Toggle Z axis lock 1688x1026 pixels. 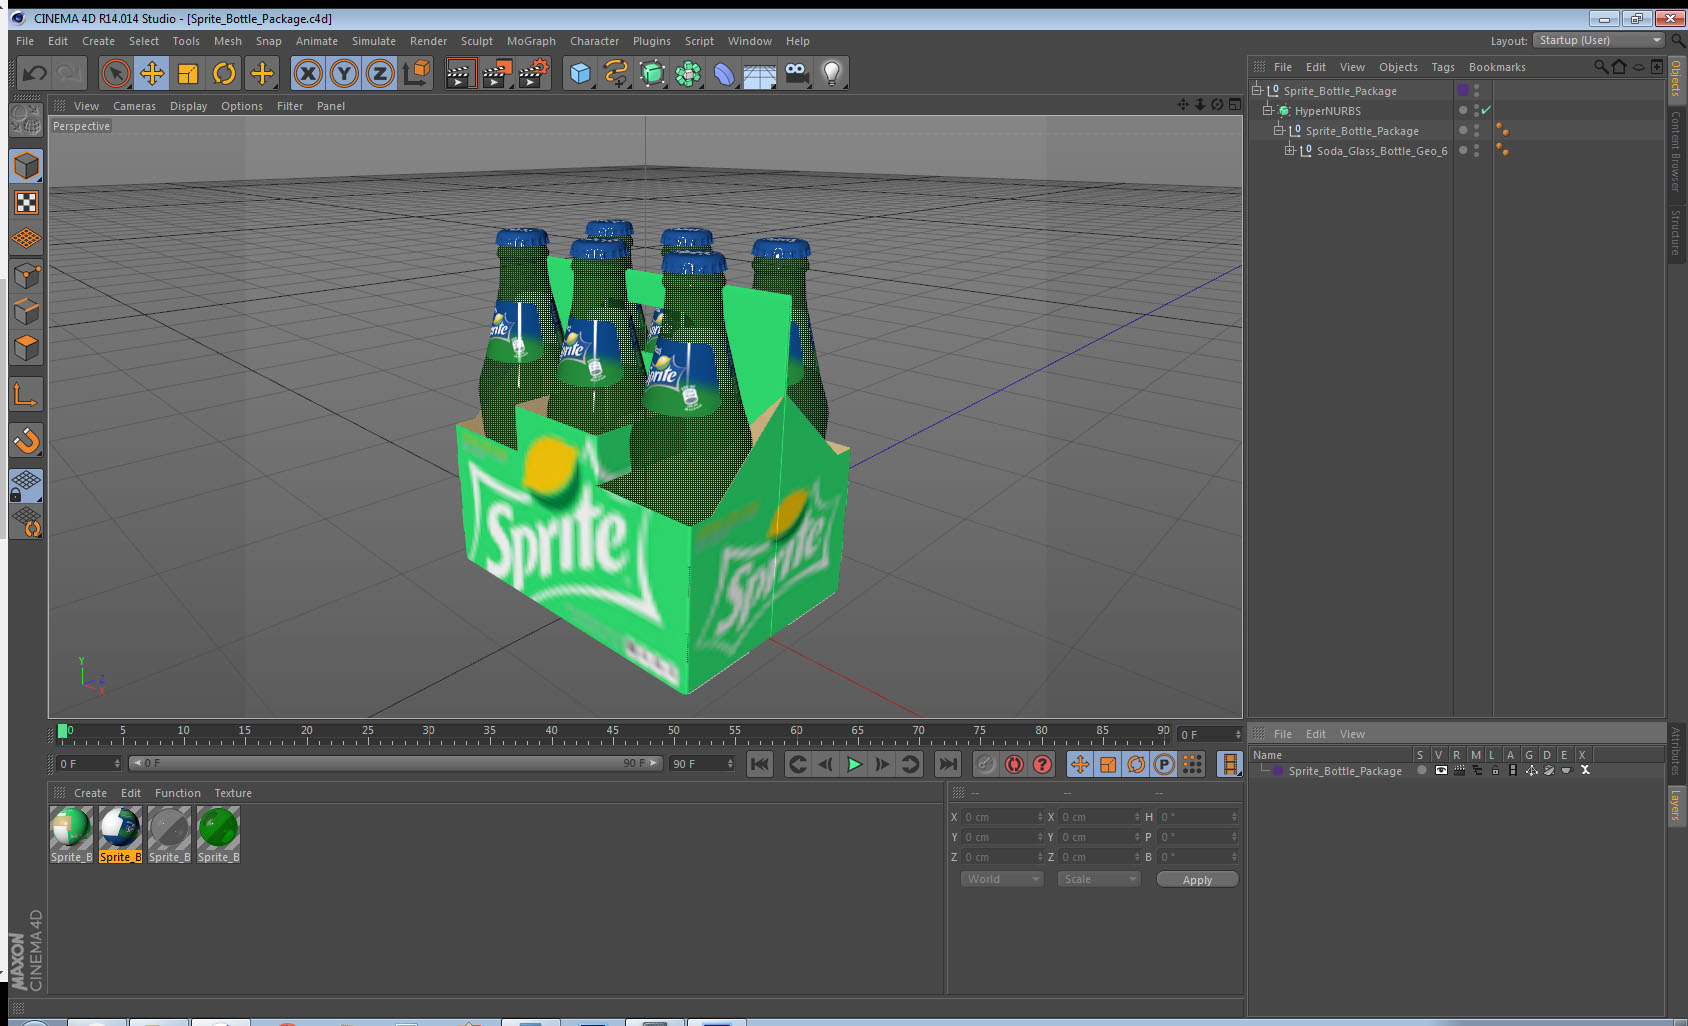coord(380,73)
